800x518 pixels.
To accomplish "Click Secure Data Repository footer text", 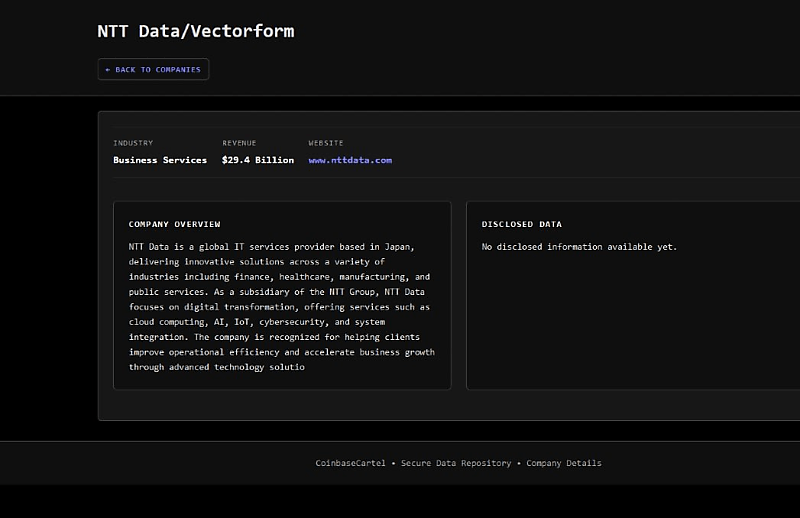I will click(x=456, y=463).
